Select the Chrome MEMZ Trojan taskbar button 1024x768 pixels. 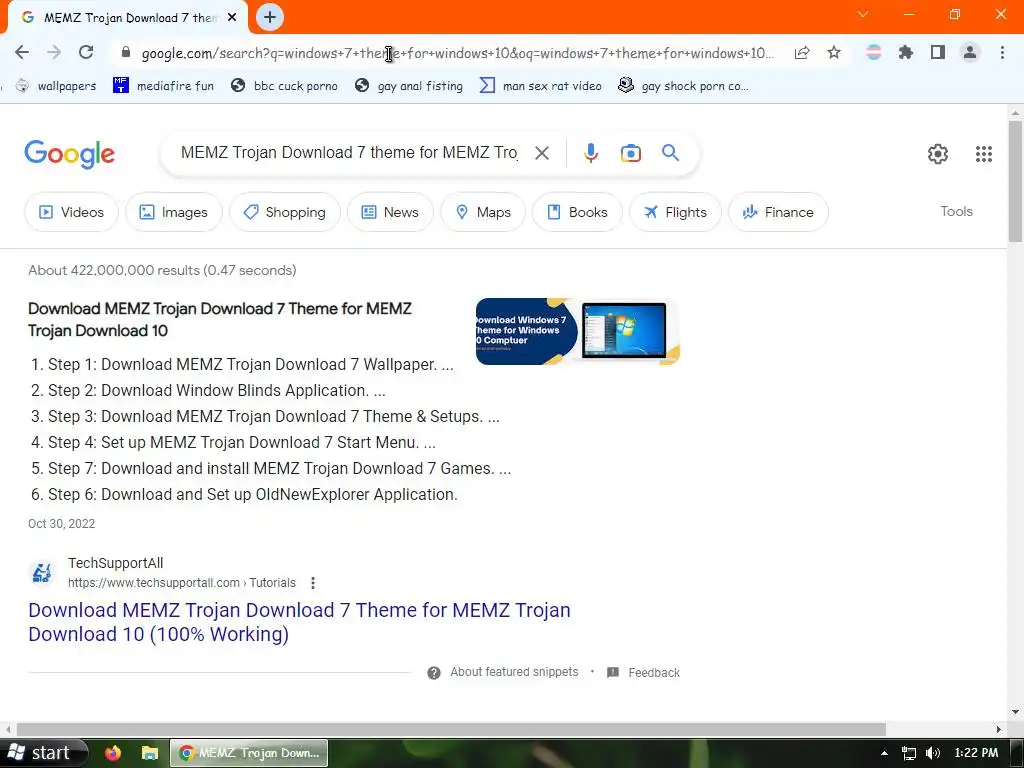[x=249, y=753]
